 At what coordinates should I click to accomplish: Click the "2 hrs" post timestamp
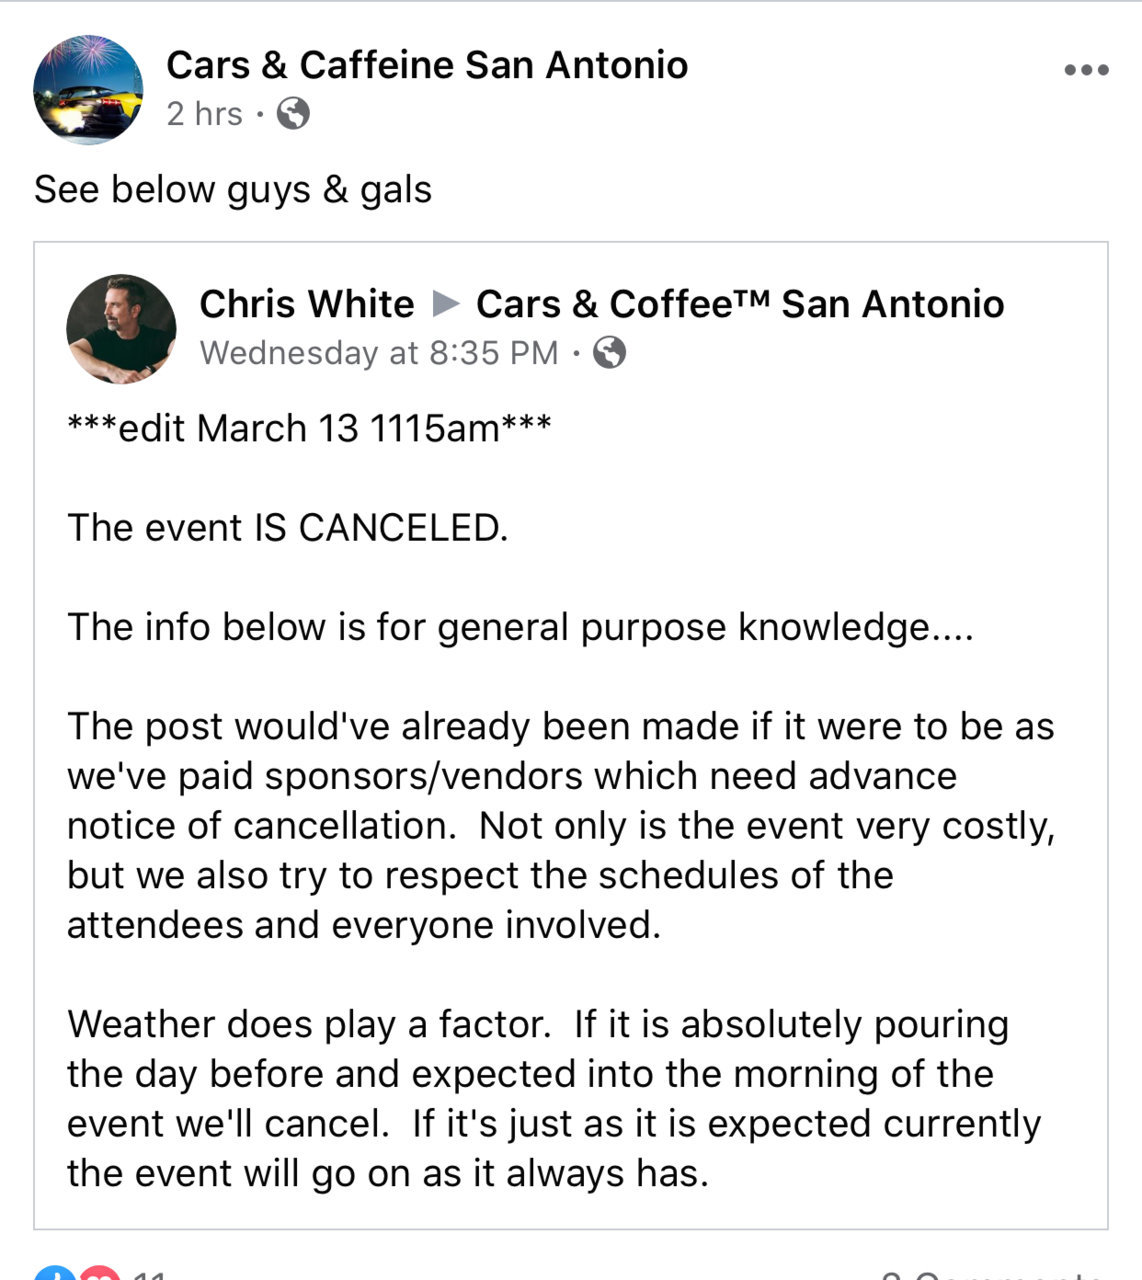(x=205, y=114)
